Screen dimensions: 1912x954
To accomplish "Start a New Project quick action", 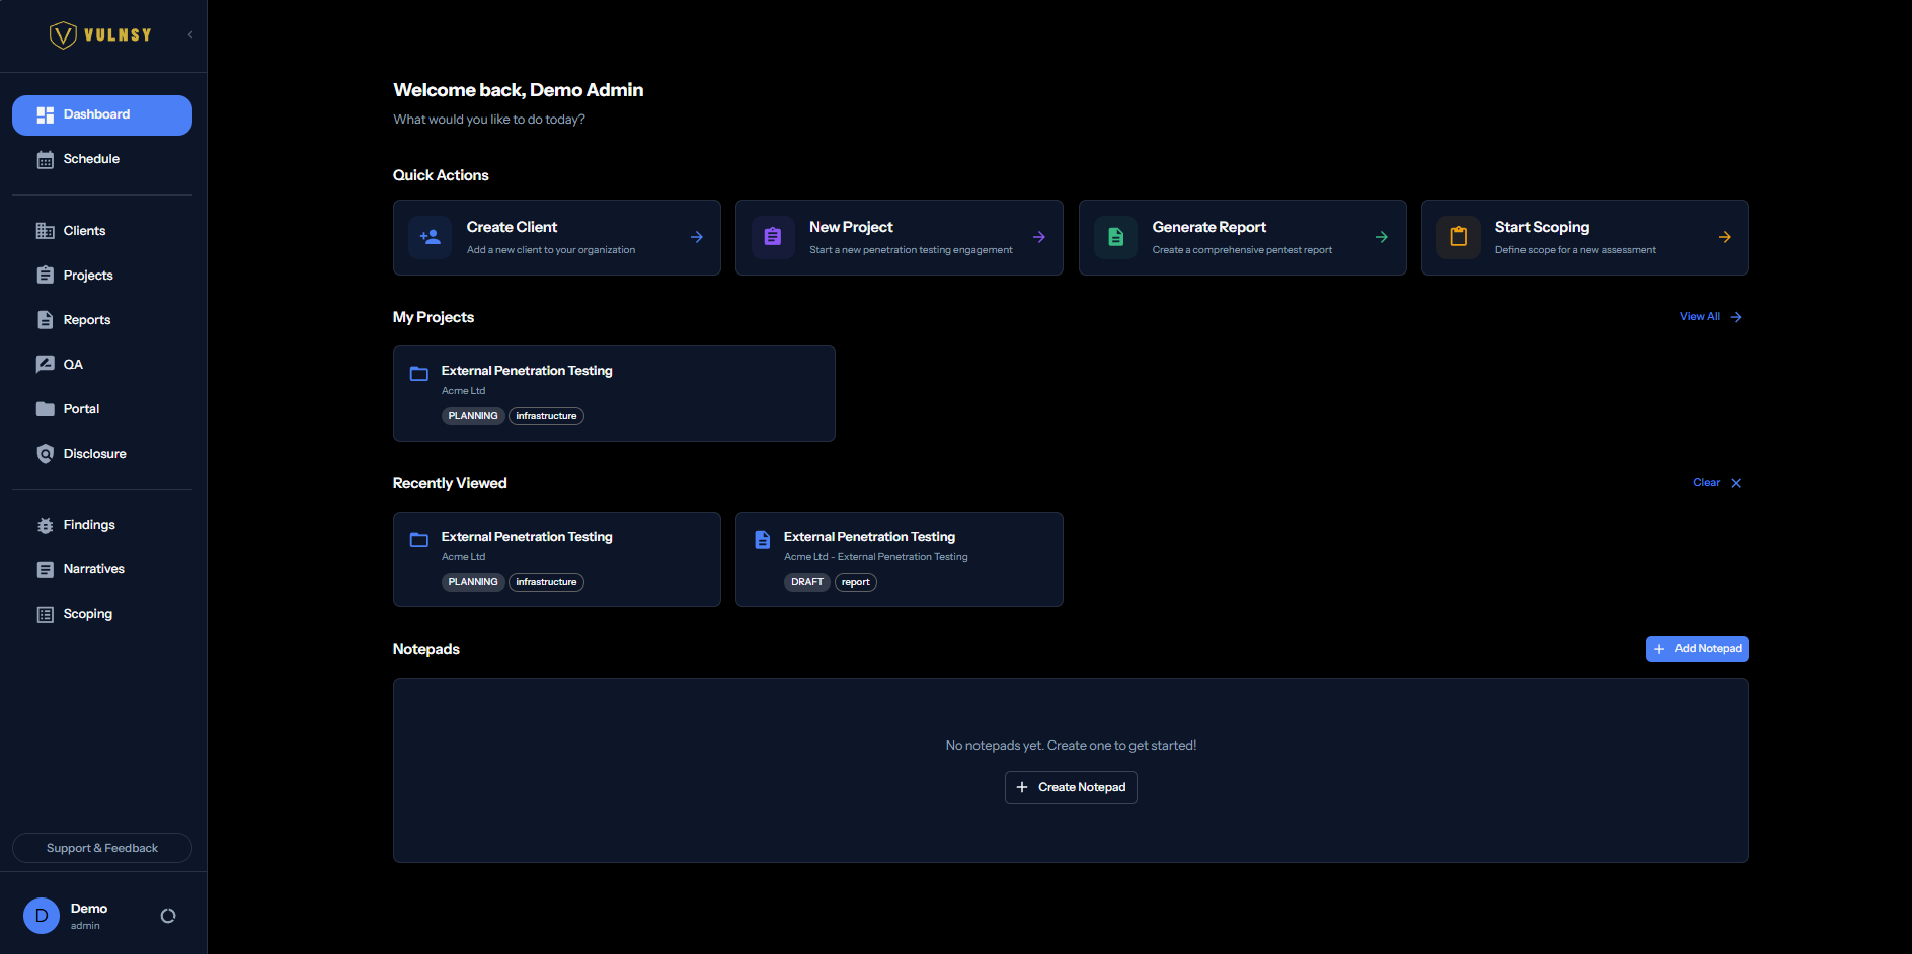I will tap(899, 238).
